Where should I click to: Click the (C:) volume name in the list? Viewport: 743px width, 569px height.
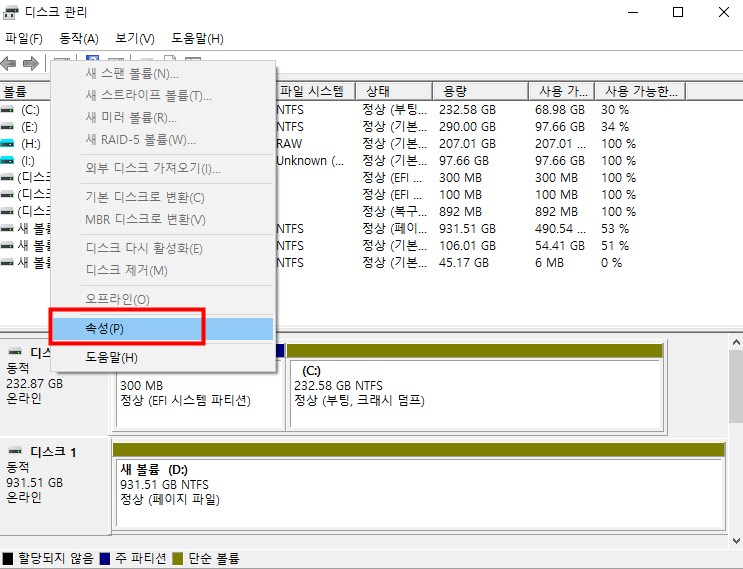coord(30,110)
